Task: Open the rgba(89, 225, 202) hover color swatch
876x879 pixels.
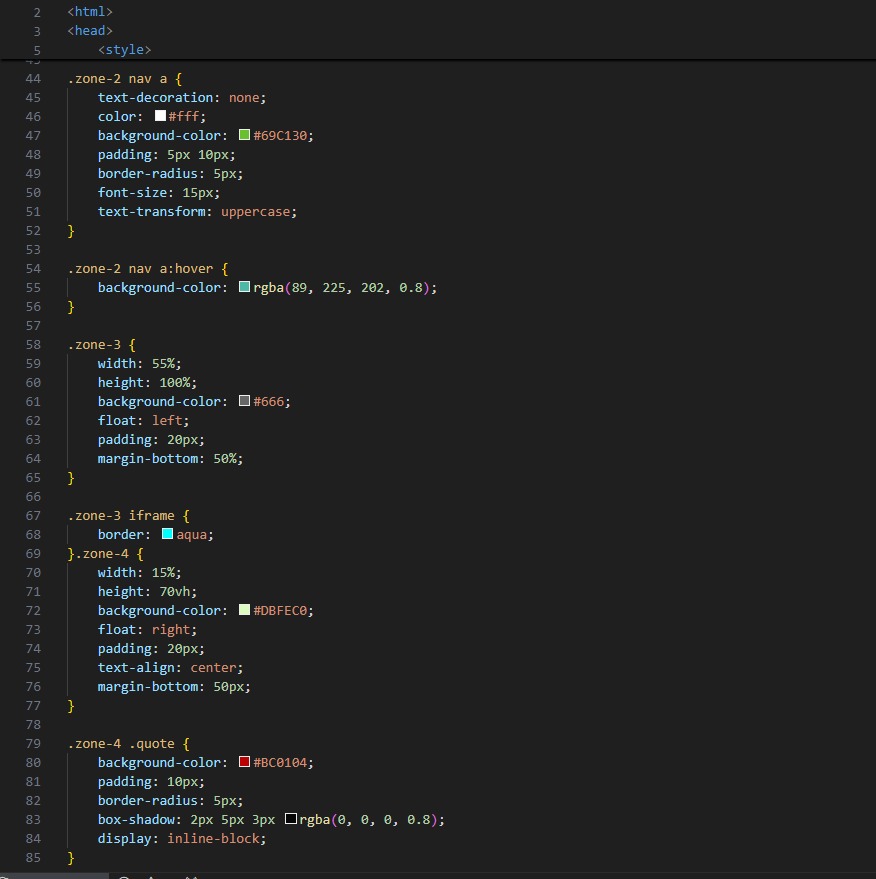Action: point(244,286)
